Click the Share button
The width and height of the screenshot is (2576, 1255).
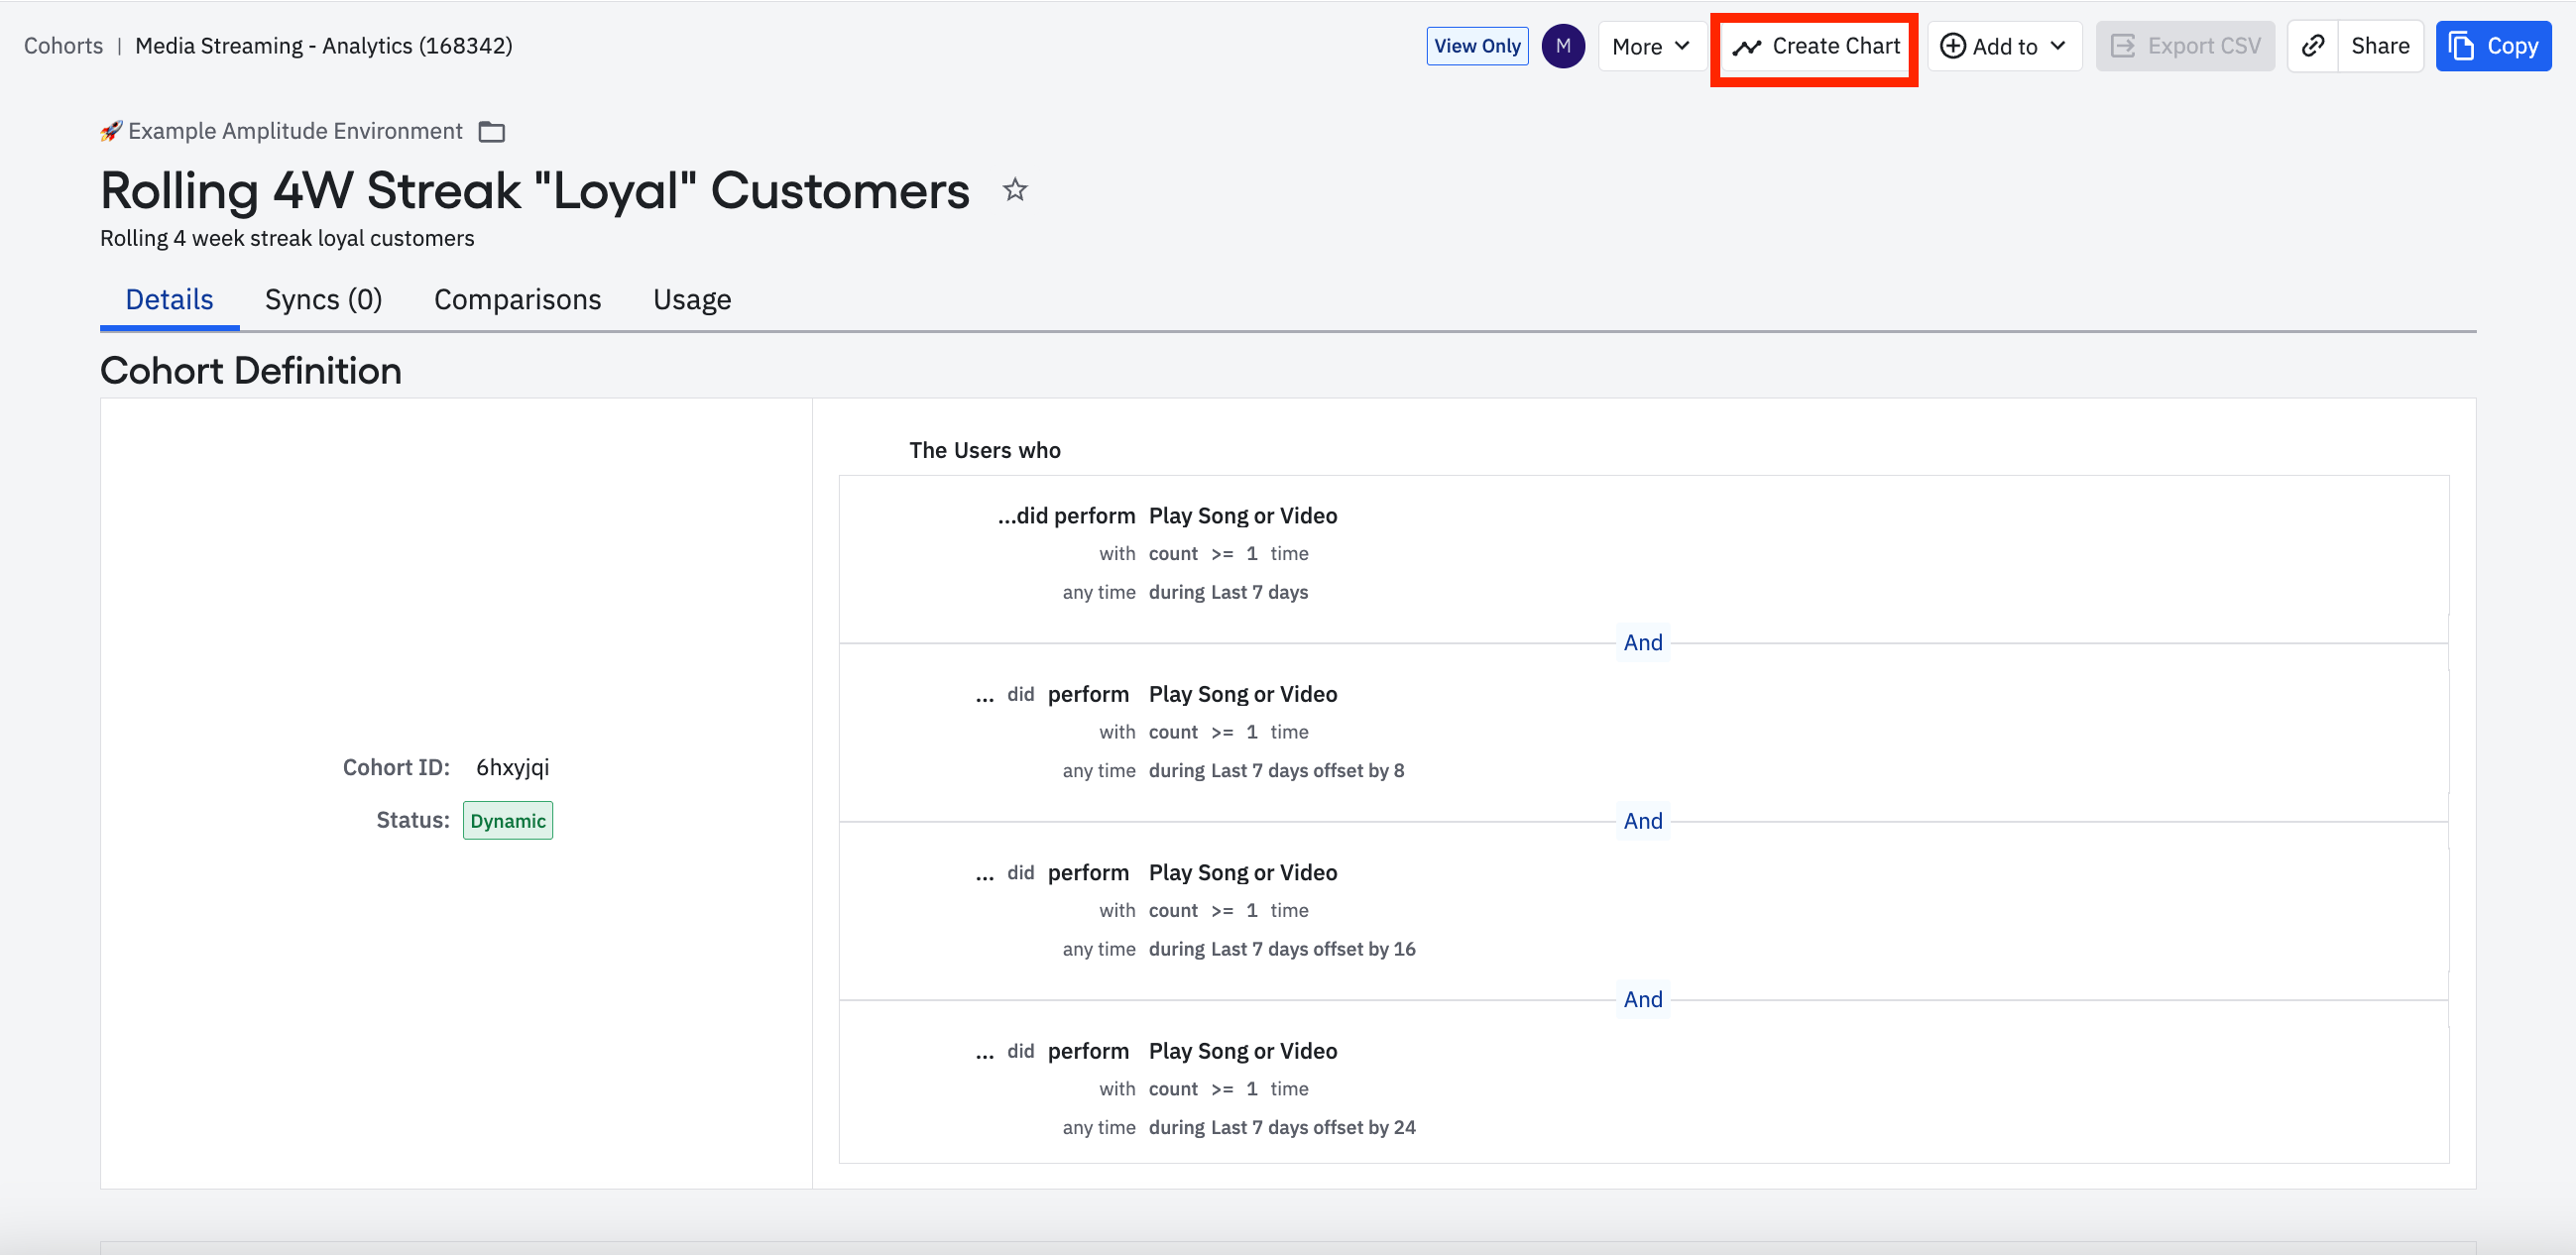pos(2380,46)
